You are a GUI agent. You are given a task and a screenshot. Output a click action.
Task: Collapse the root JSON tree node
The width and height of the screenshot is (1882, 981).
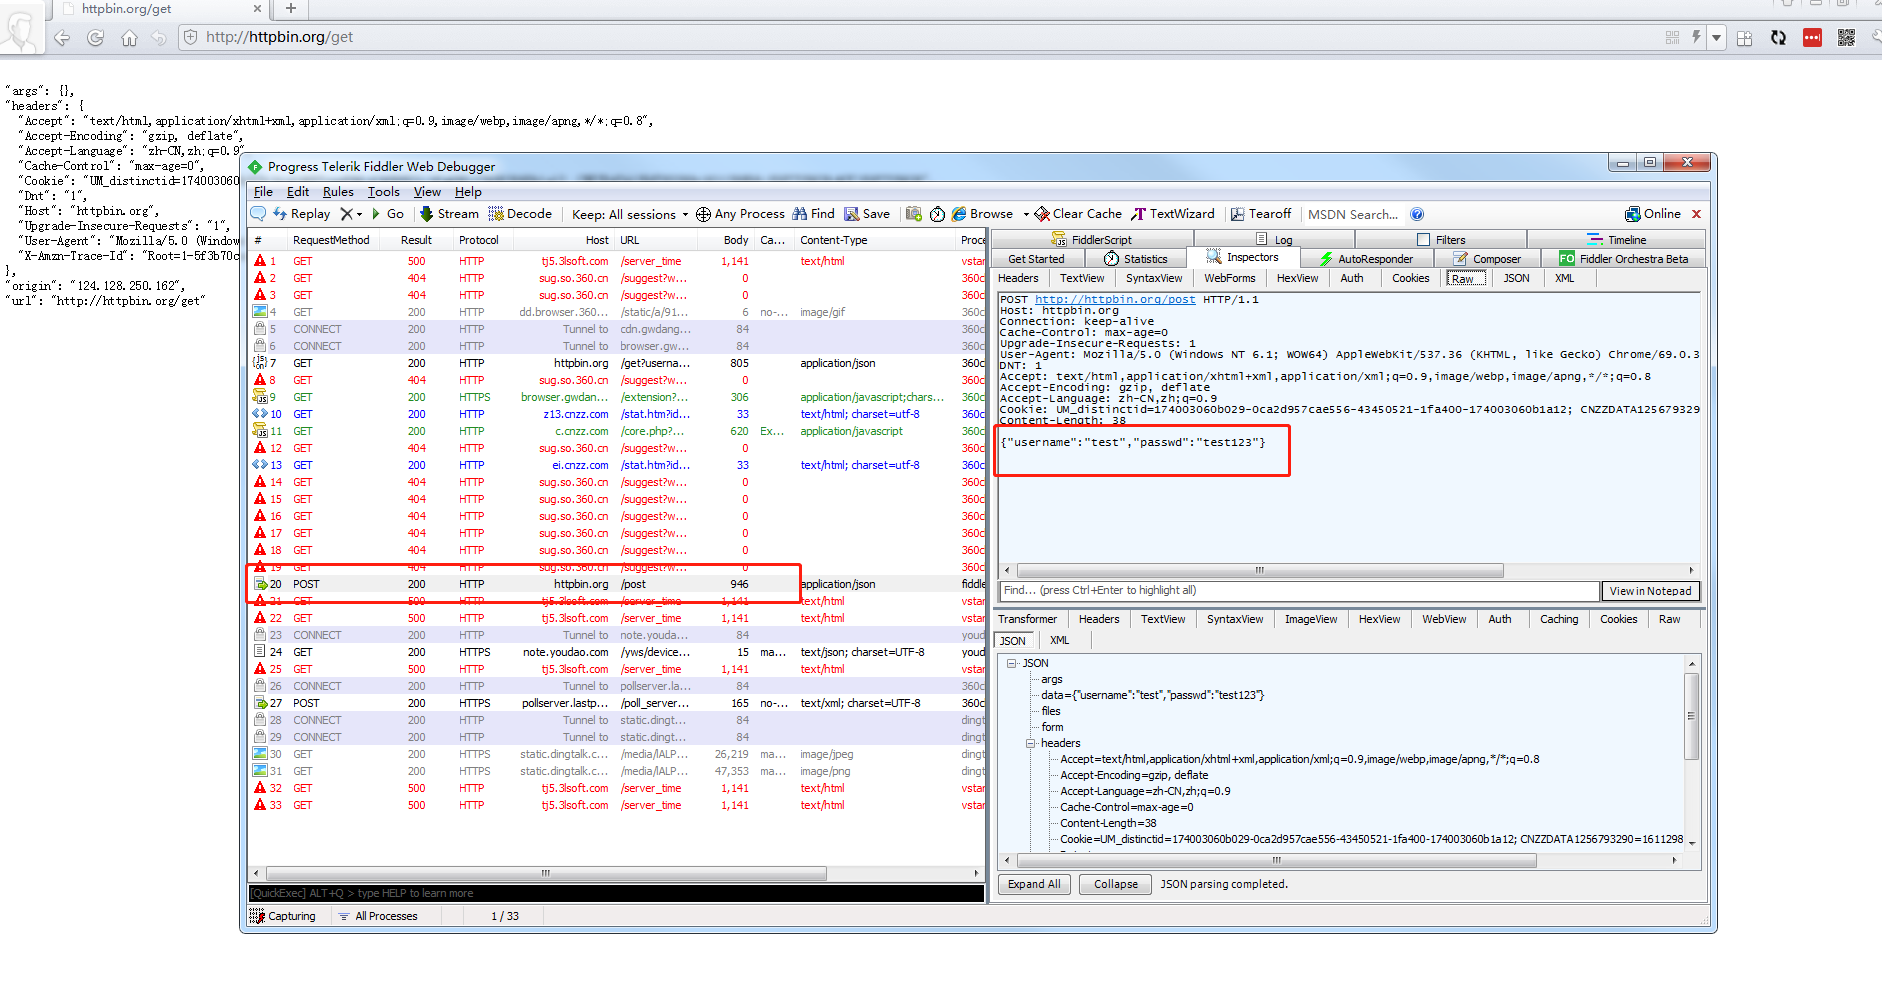[x=1011, y=663]
